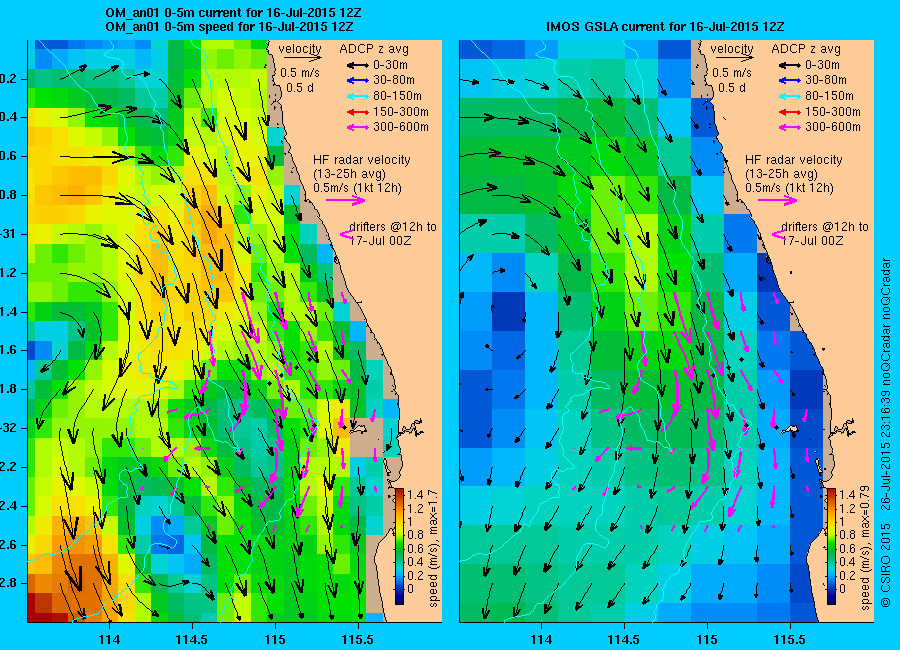Click the title 'OM_an01 0-5m current for 16-Jul-2015 12Z'

coord(233,13)
